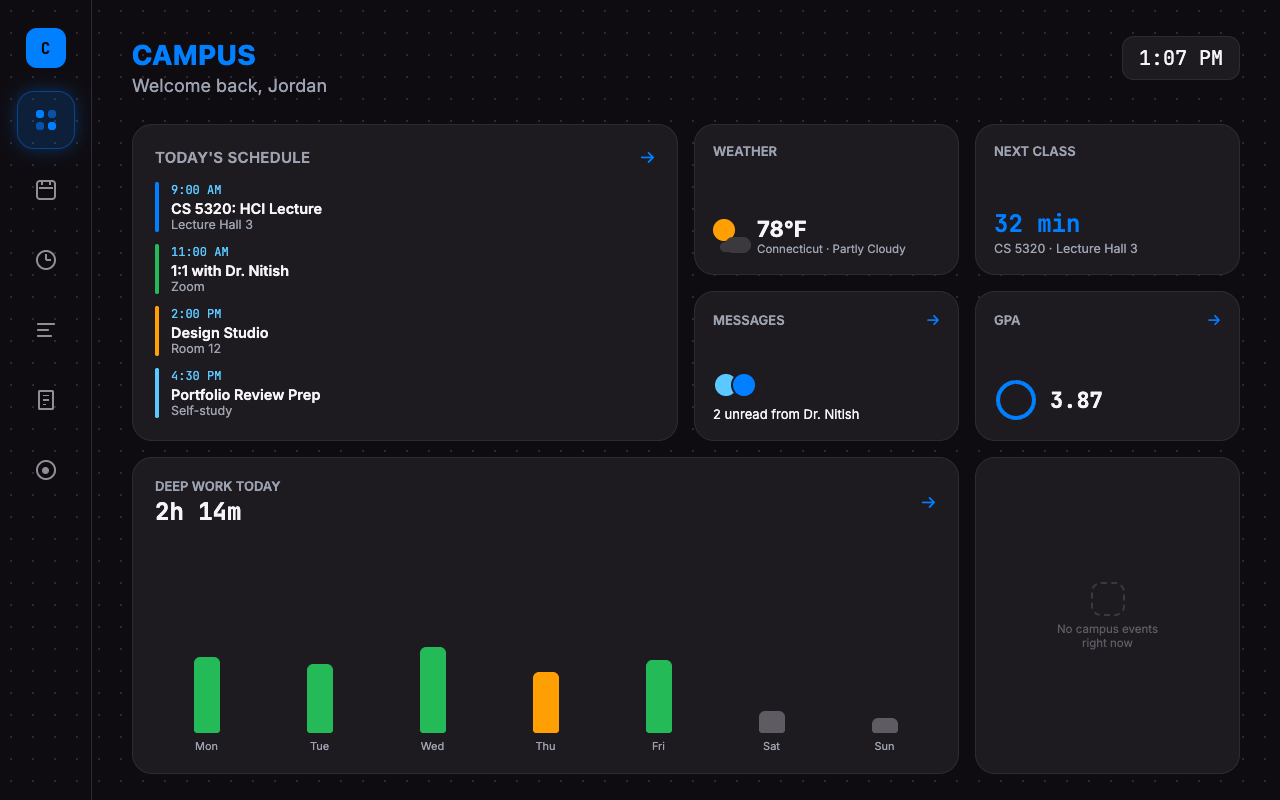1280x800 pixels.
Task: Click the 1:07 PM clock display
Action: [1180, 58]
